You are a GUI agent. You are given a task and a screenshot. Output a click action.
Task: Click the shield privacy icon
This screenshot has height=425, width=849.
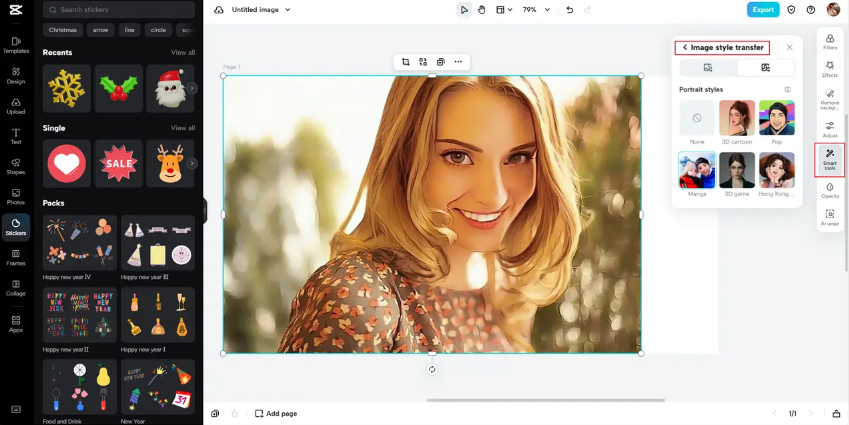point(791,10)
